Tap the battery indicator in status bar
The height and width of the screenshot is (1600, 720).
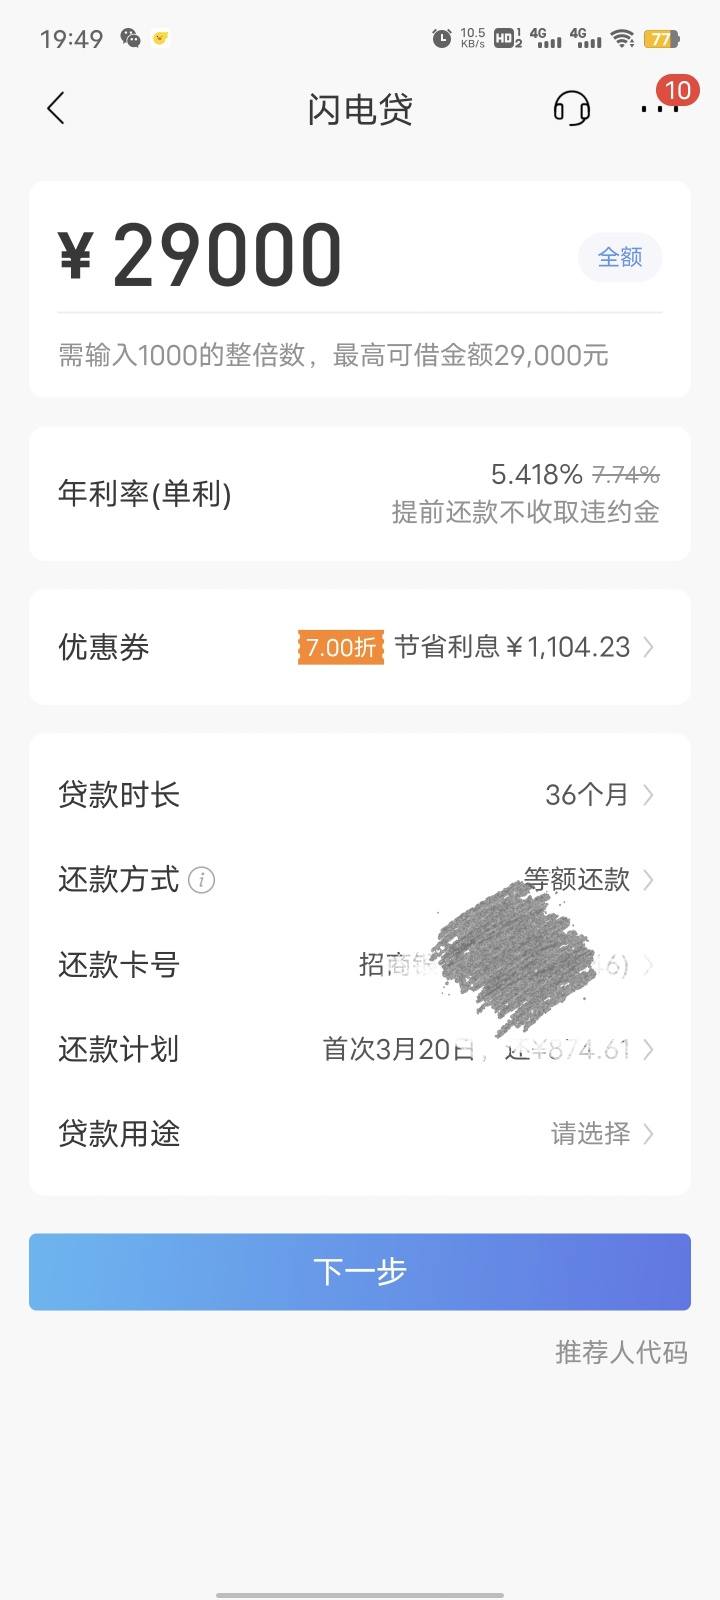point(661,39)
